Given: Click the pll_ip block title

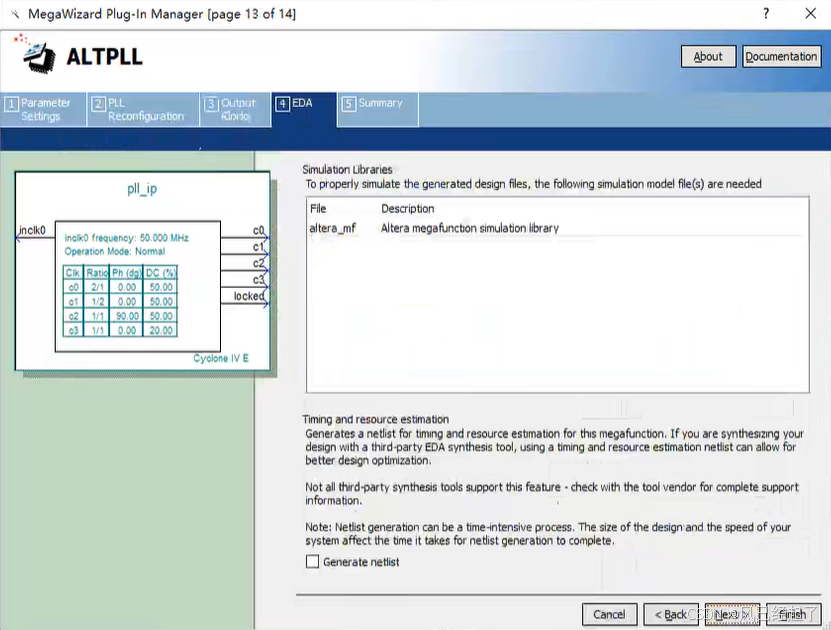Looking at the screenshot, I should pos(142,189).
